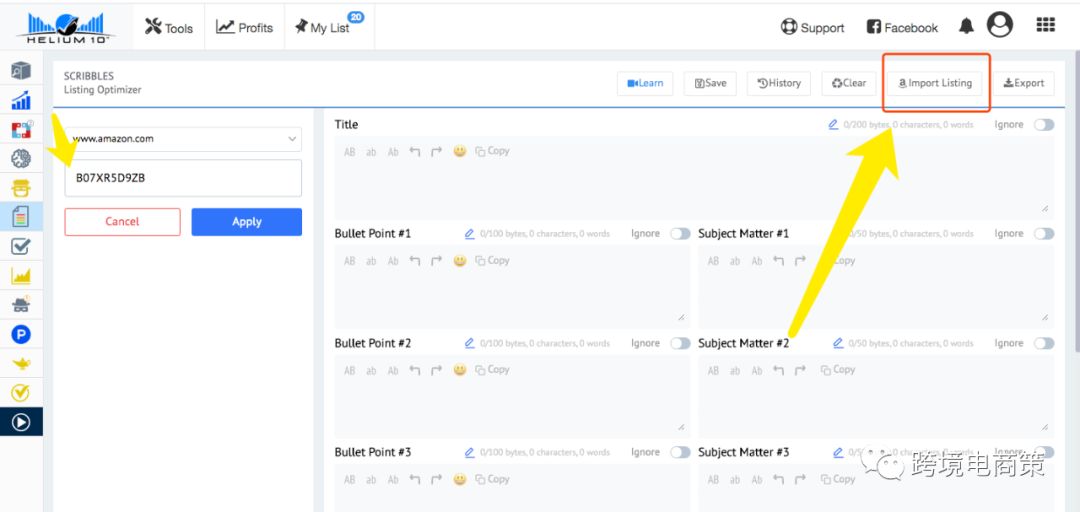This screenshot has height=512, width=1080.
Task: Expand the www.amazon.com marketplace dropdown
Action: [x=183, y=139]
